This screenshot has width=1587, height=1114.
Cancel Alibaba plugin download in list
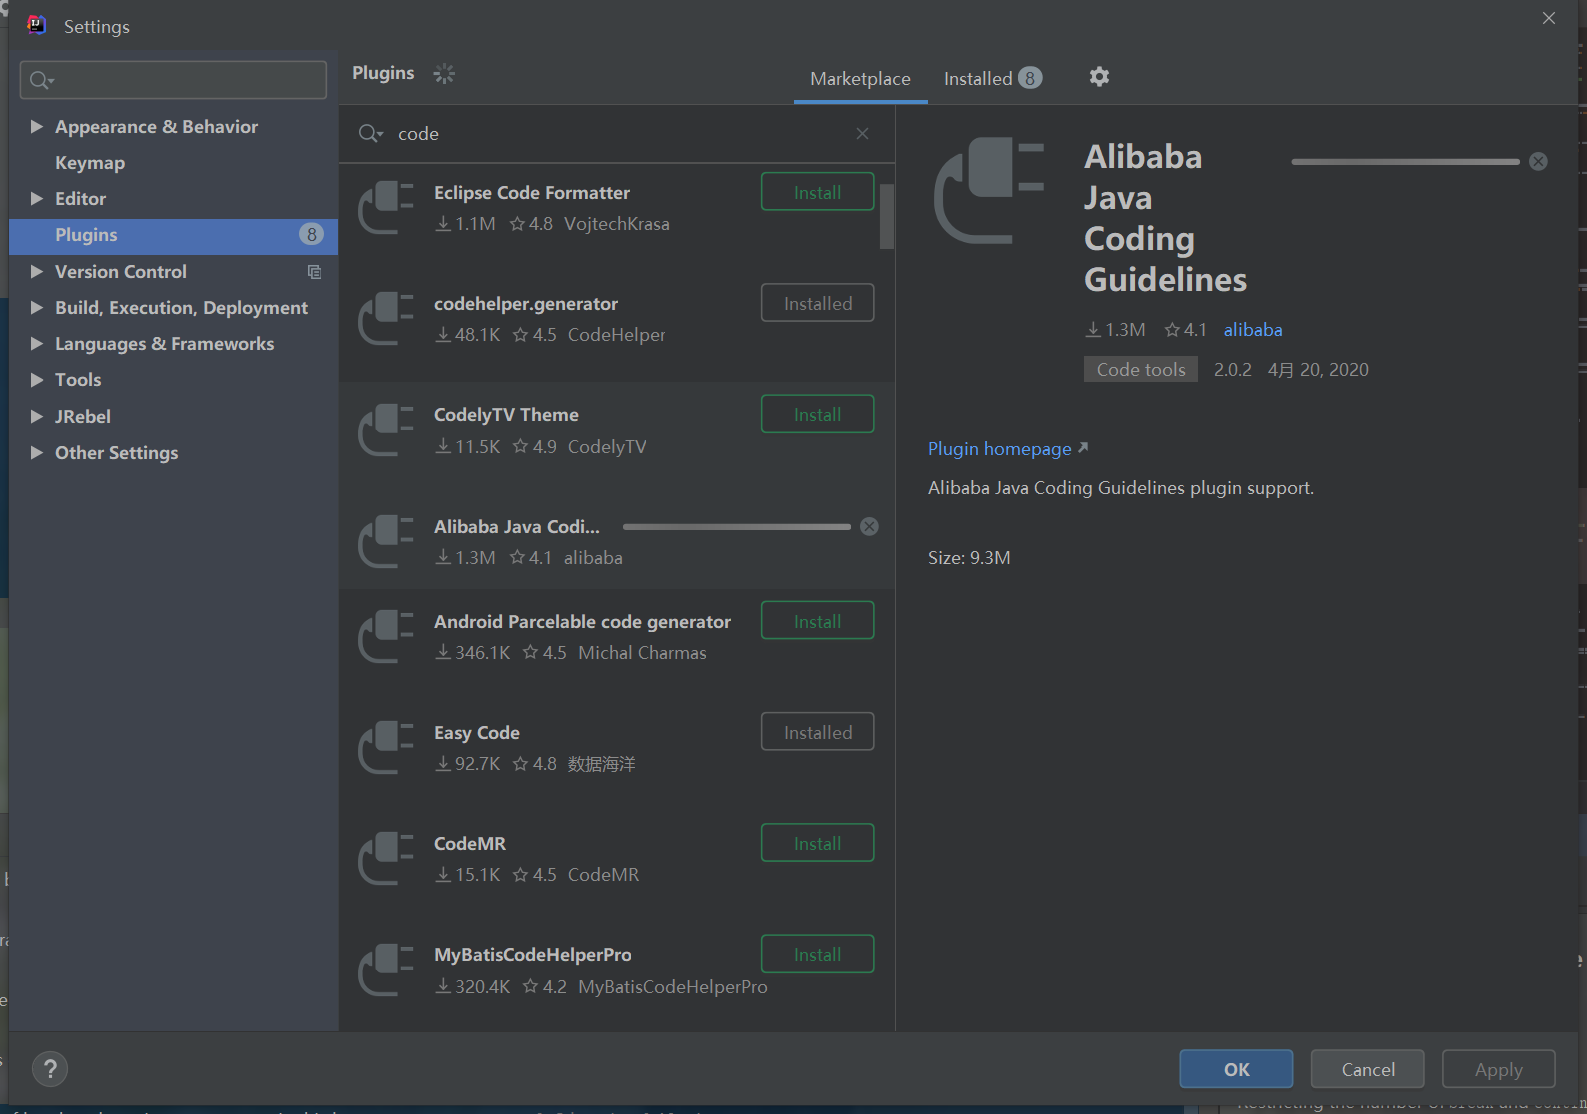click(x=870, y=526)
